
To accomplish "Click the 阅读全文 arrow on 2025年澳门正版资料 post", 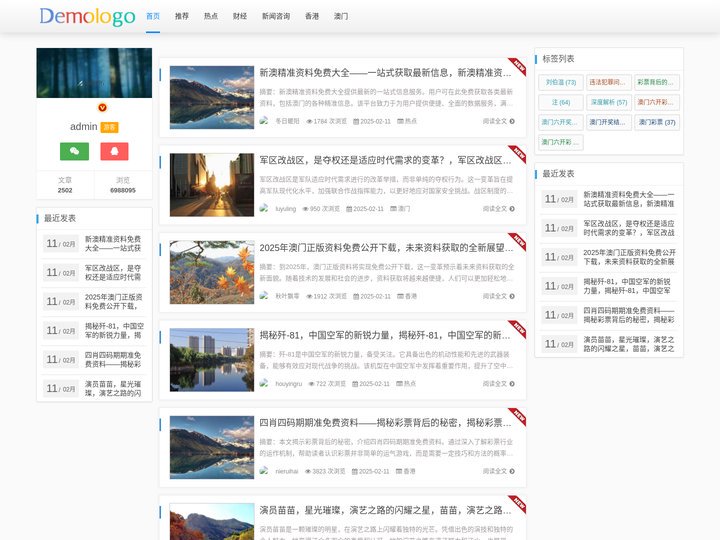I will point(512,296).
